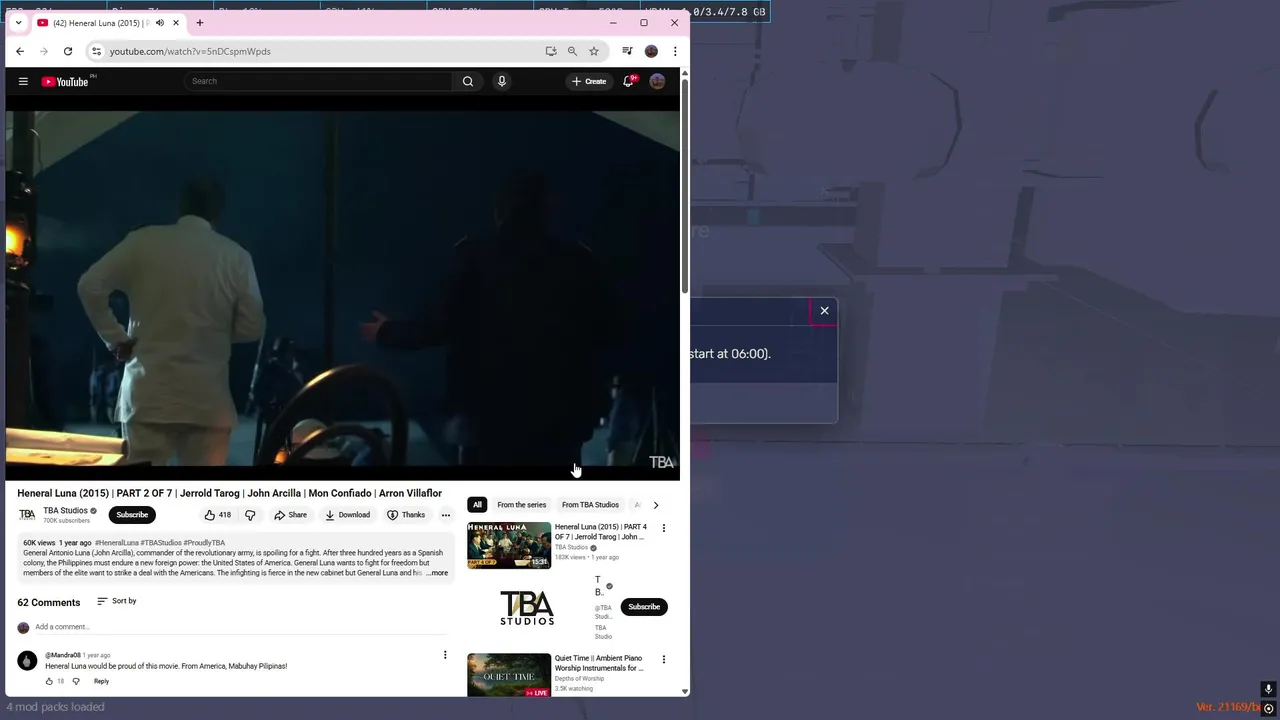Dislike the @Mandra08 comment

click(76, 681)
